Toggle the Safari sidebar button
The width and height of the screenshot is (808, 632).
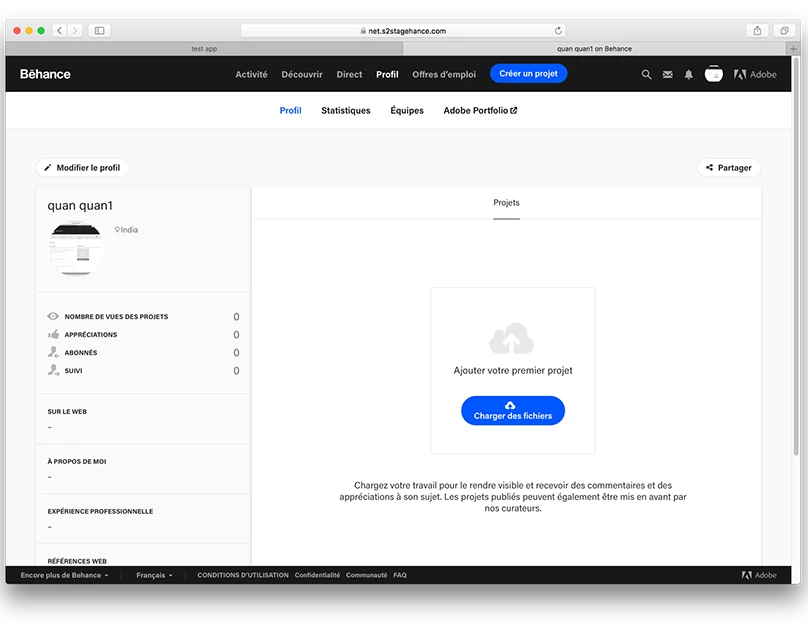[100, 31]
